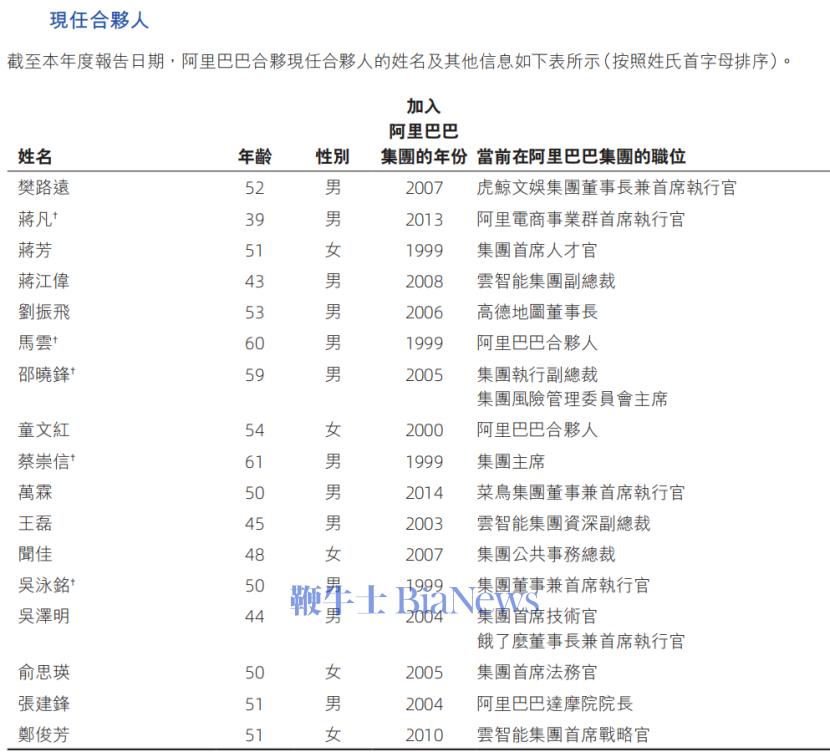Click 吳澤明's age value 44

click(x=255, y=617)
